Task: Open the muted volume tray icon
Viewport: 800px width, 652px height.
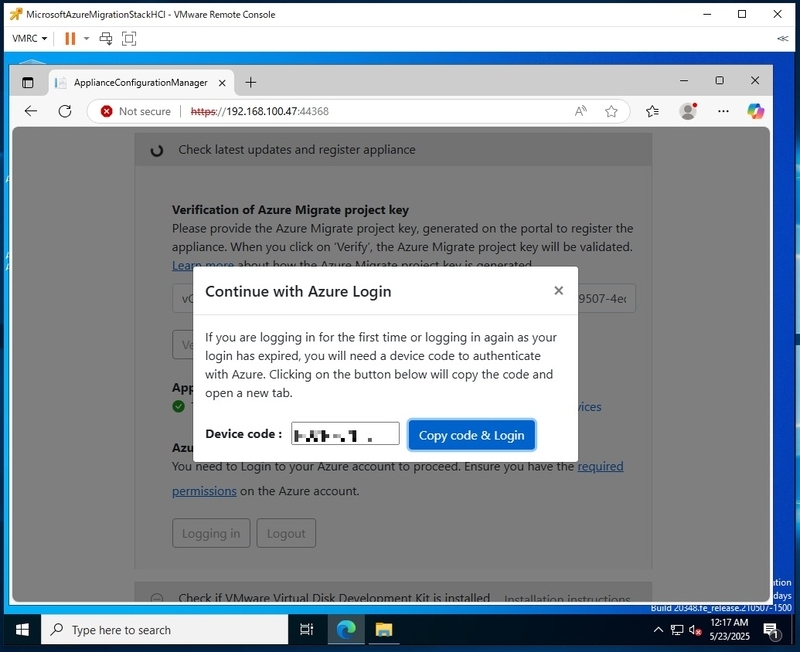Action: pyautogui.click(x=695, y=630)
